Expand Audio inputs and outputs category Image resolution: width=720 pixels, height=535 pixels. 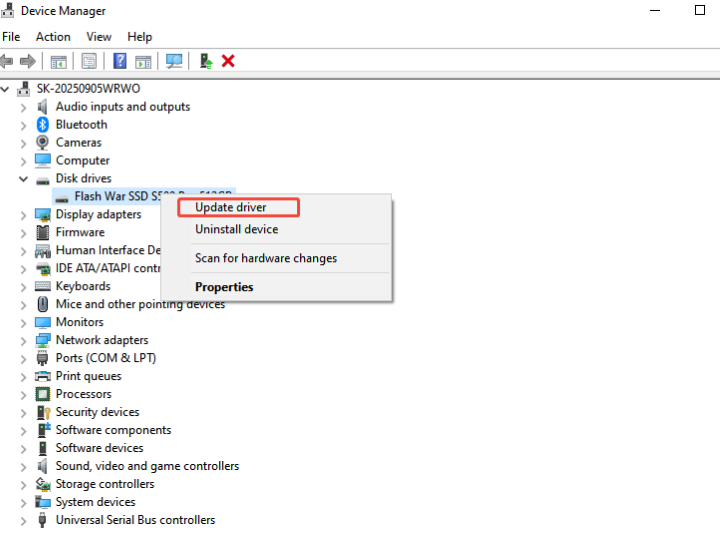click(x=23, y=107)
